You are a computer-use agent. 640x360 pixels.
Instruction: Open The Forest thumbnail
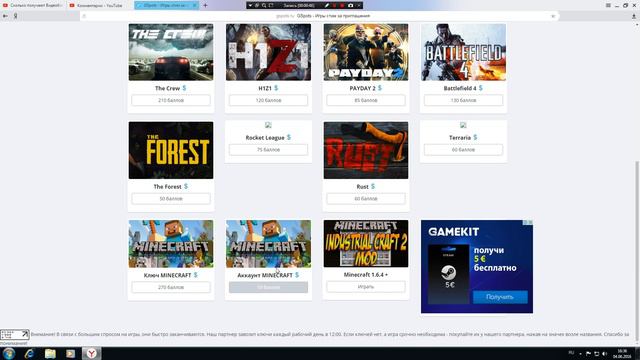pyautogui.click(x=171, y=150)
